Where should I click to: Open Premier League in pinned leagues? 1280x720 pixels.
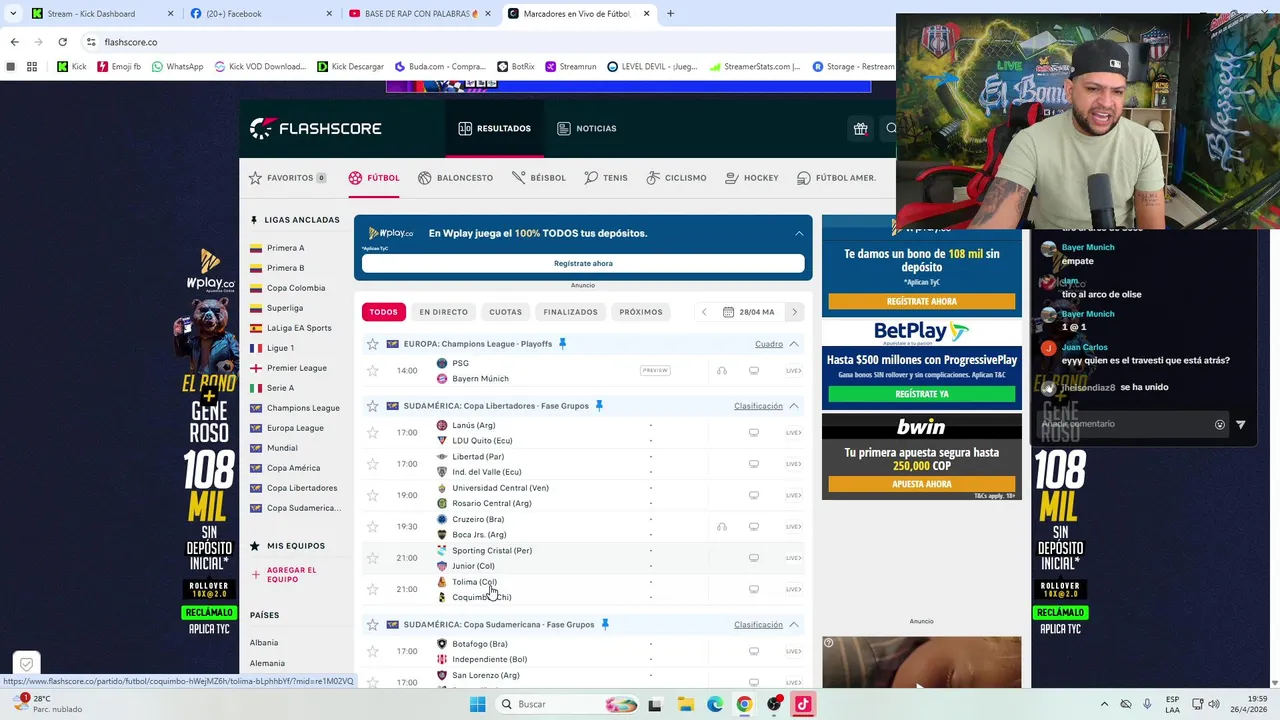coord(296,368)
